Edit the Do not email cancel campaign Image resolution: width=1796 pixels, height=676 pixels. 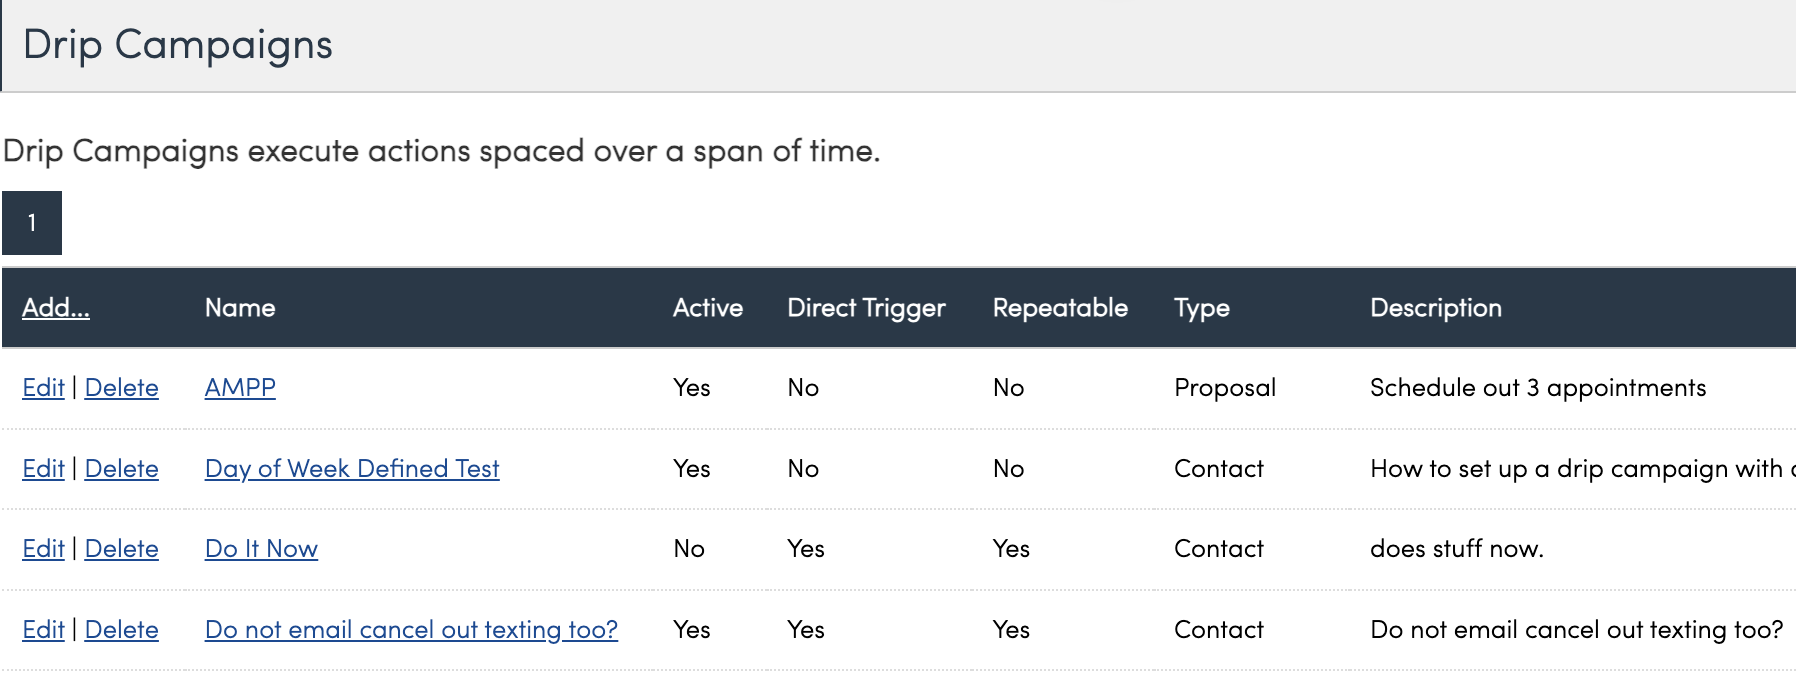tap(43, 630)
